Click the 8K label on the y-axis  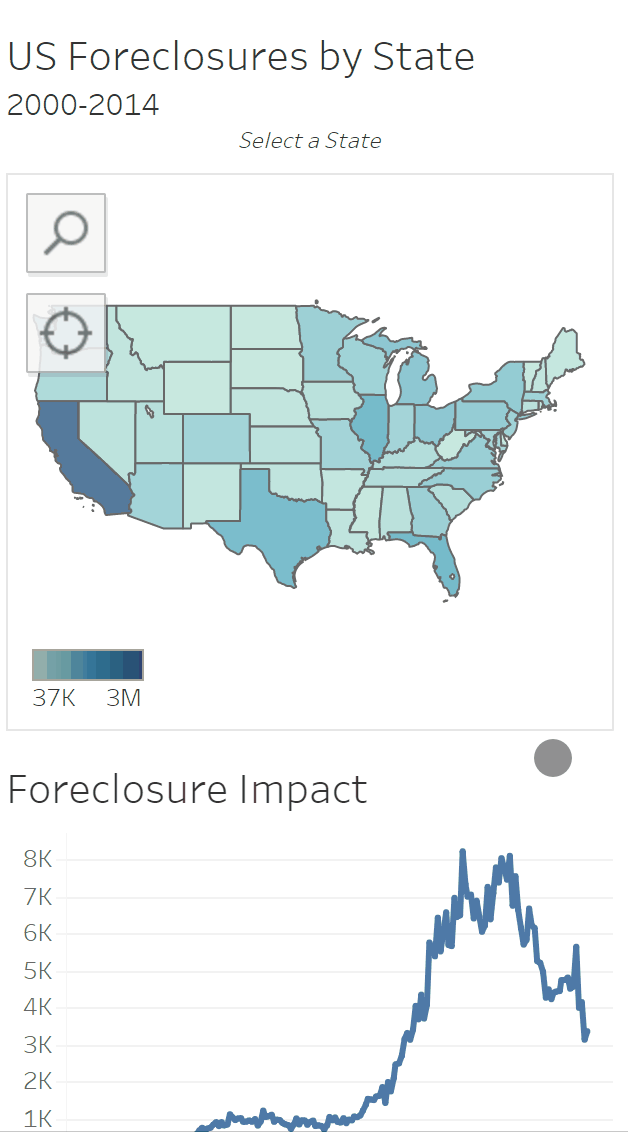point(38,859)
